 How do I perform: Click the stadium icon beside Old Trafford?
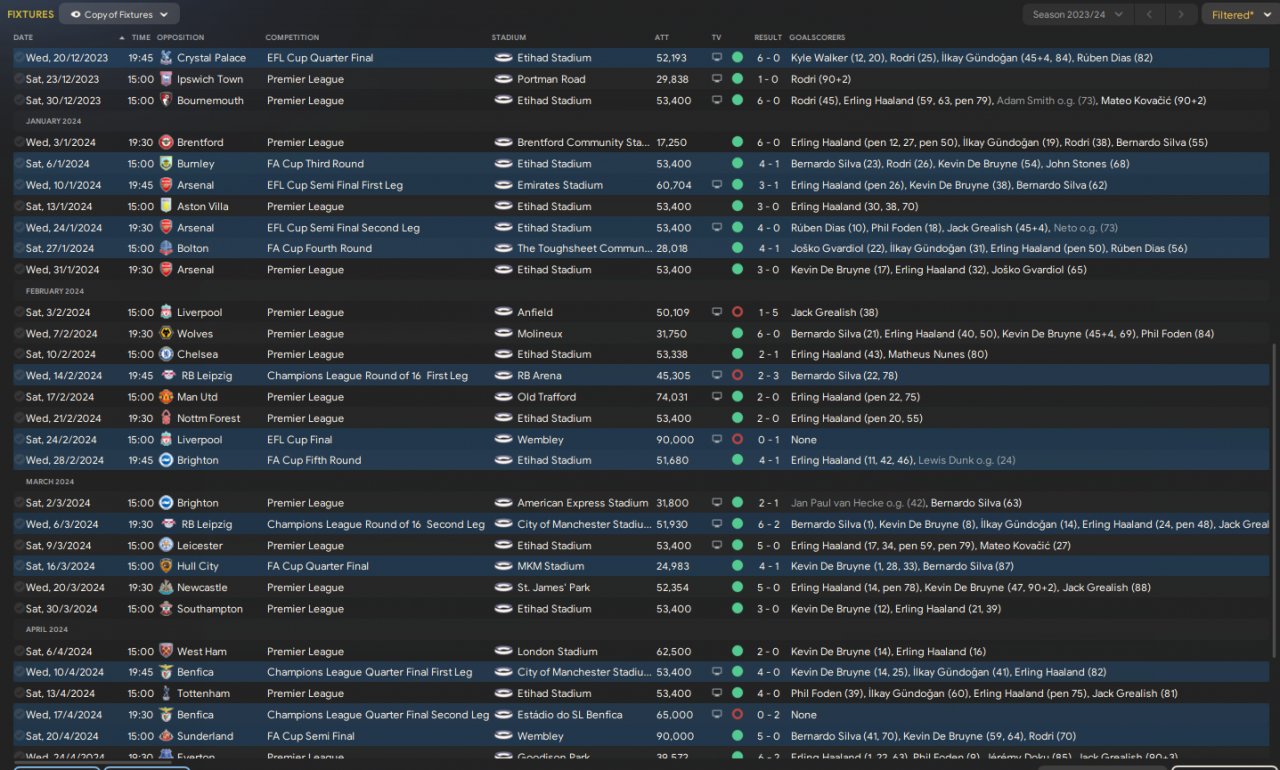click(x=503, y=397)
